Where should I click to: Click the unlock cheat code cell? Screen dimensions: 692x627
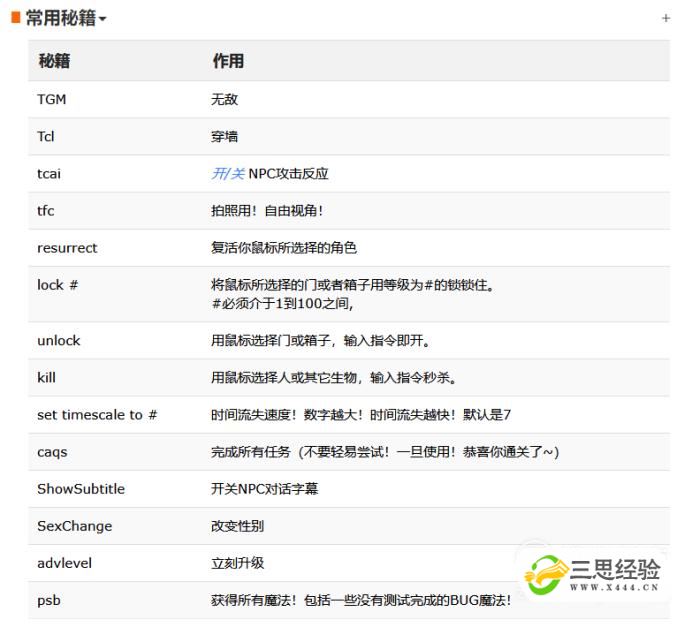(59, 341)
